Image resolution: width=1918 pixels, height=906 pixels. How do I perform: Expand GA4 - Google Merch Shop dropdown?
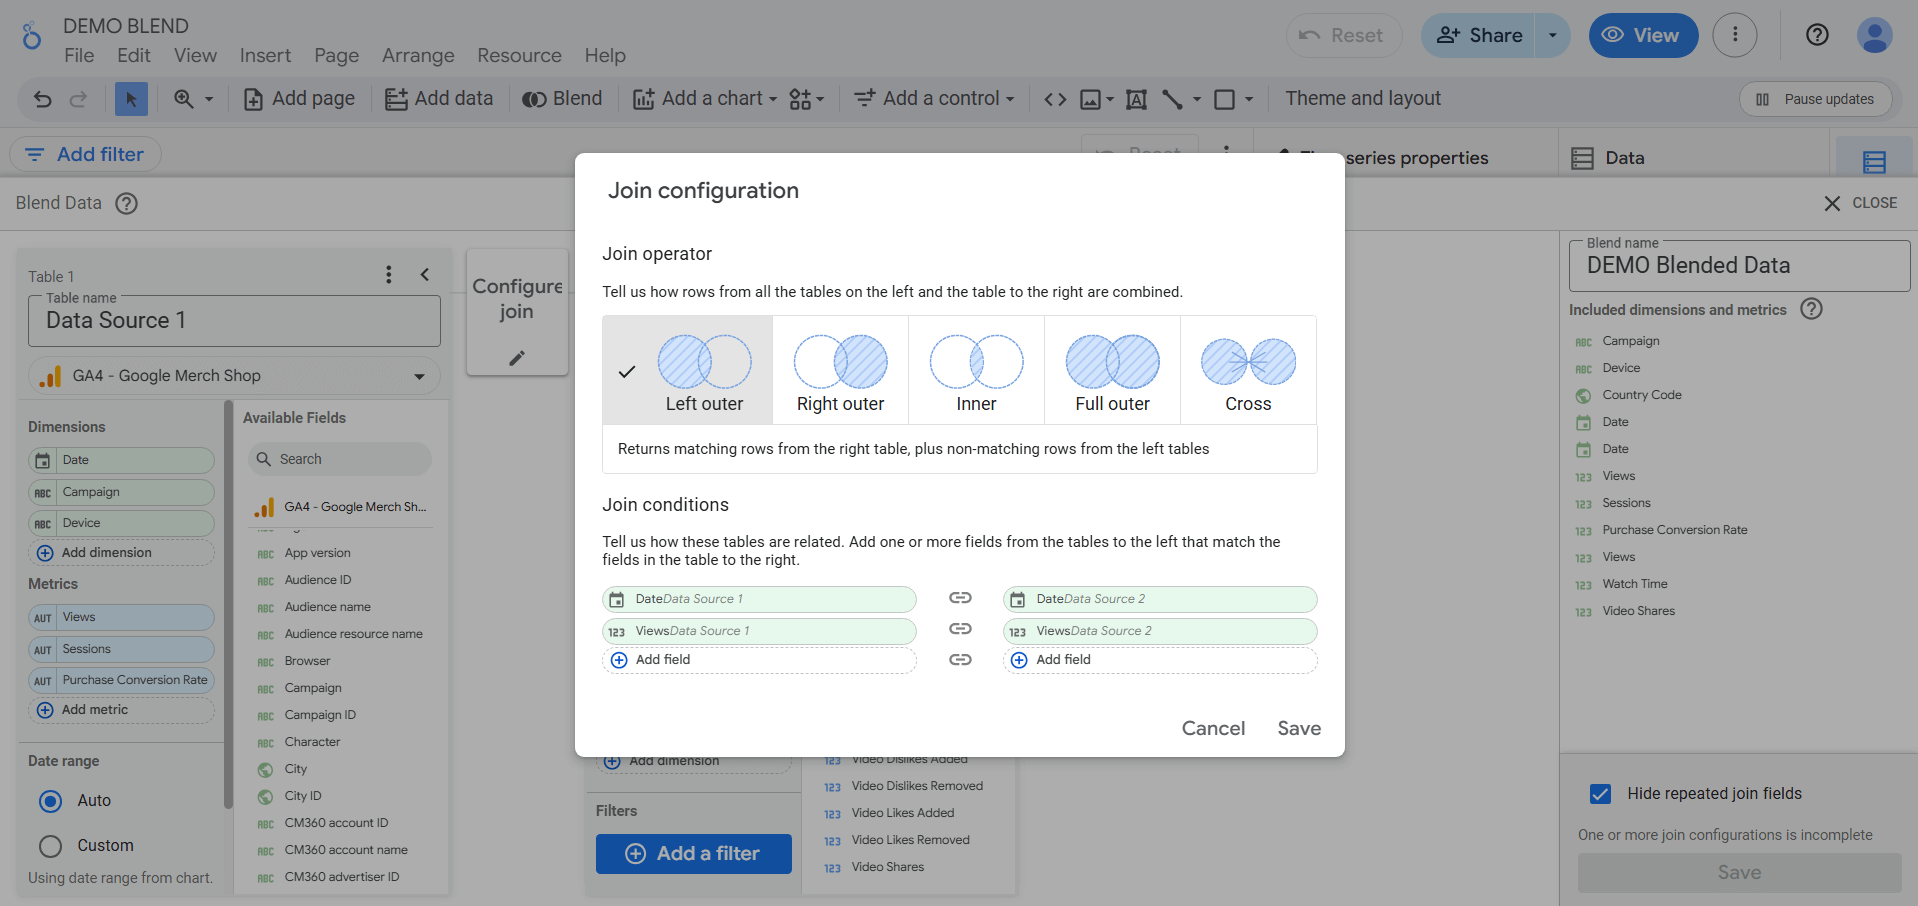pyautogui.click(x=419, y=376)
